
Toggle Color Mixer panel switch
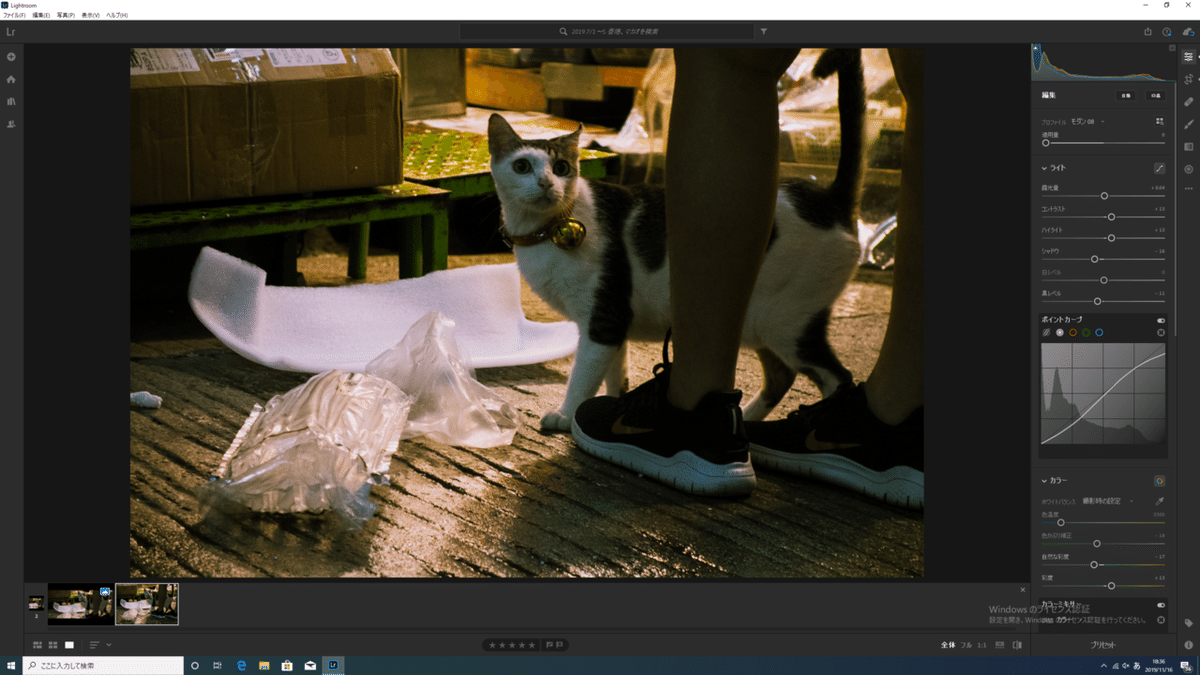[1161, 605]
